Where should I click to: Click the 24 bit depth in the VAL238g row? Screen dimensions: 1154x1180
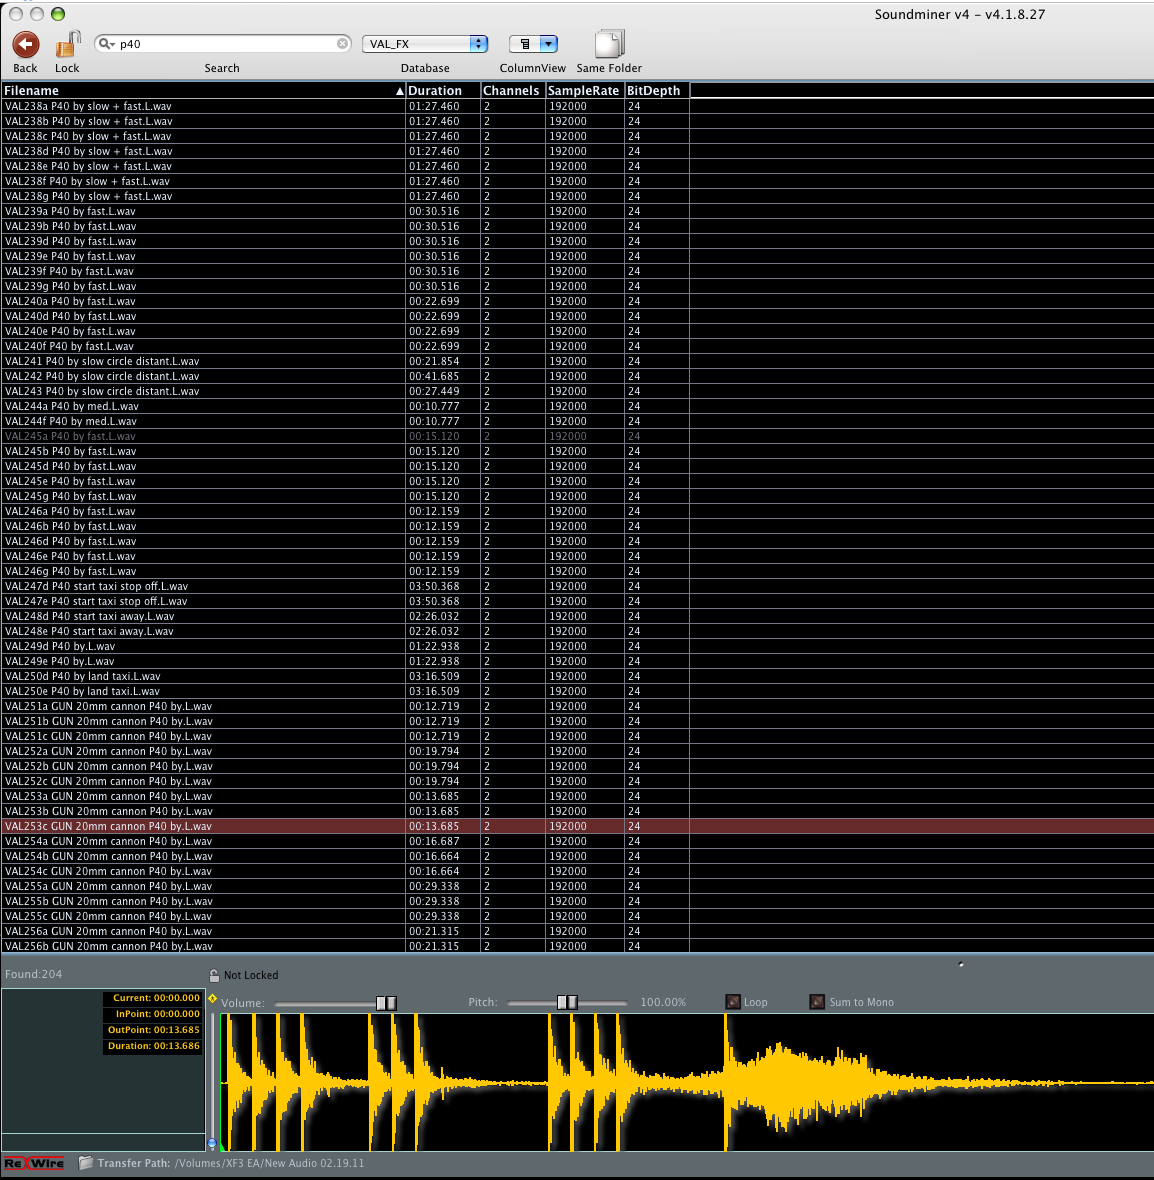pyautogui.click(x=634, y=196)
